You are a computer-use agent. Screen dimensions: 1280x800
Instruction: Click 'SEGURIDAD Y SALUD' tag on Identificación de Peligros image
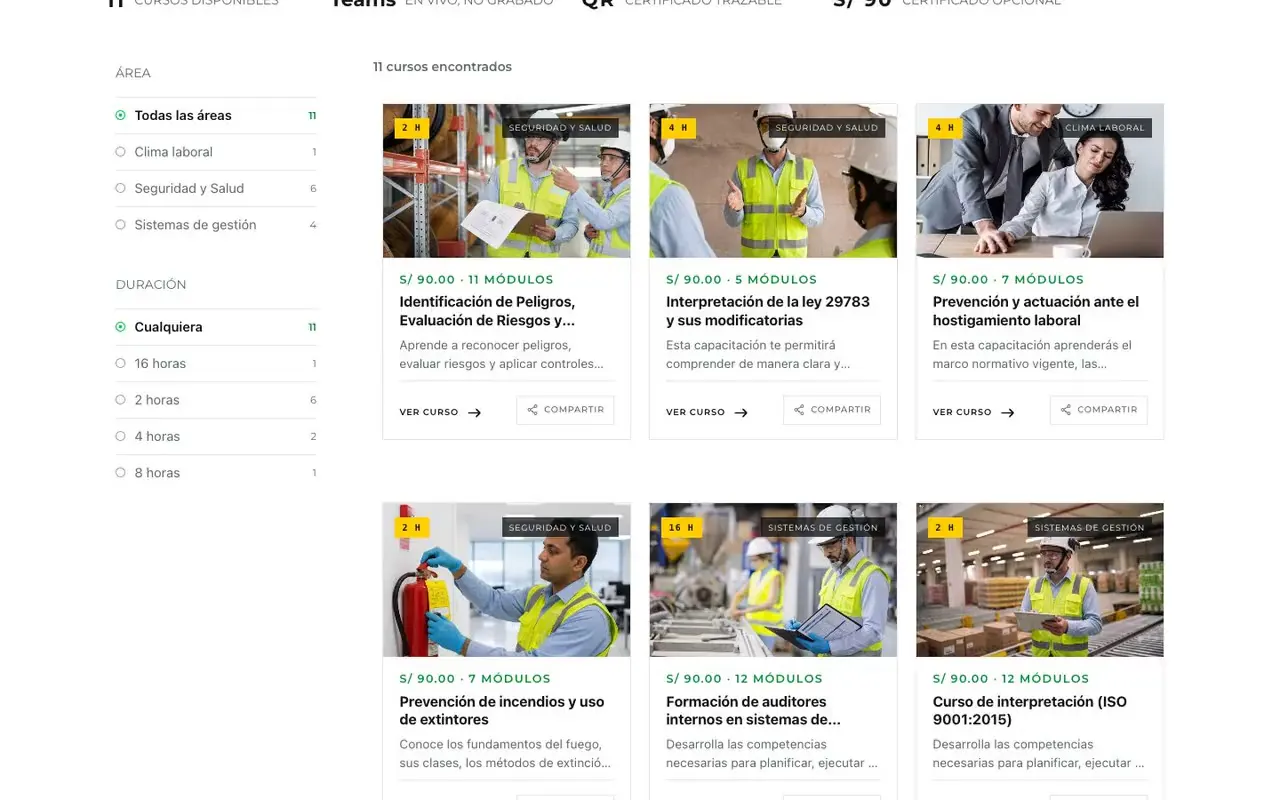pyautogui.click(x=560, y=128)
